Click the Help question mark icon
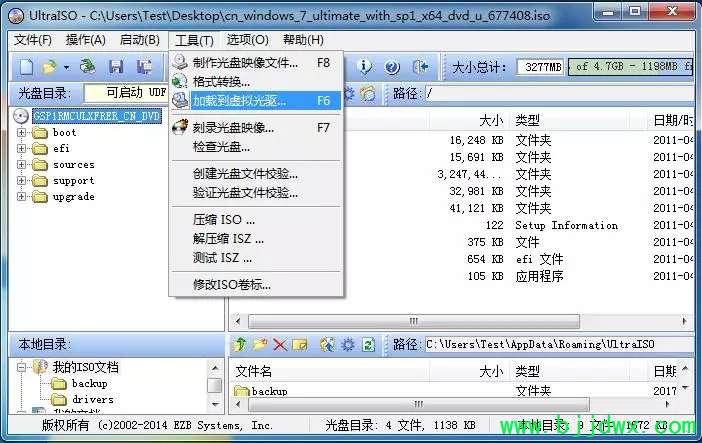The height and width of the screenshot is (443, 702). tap(392, 68)
